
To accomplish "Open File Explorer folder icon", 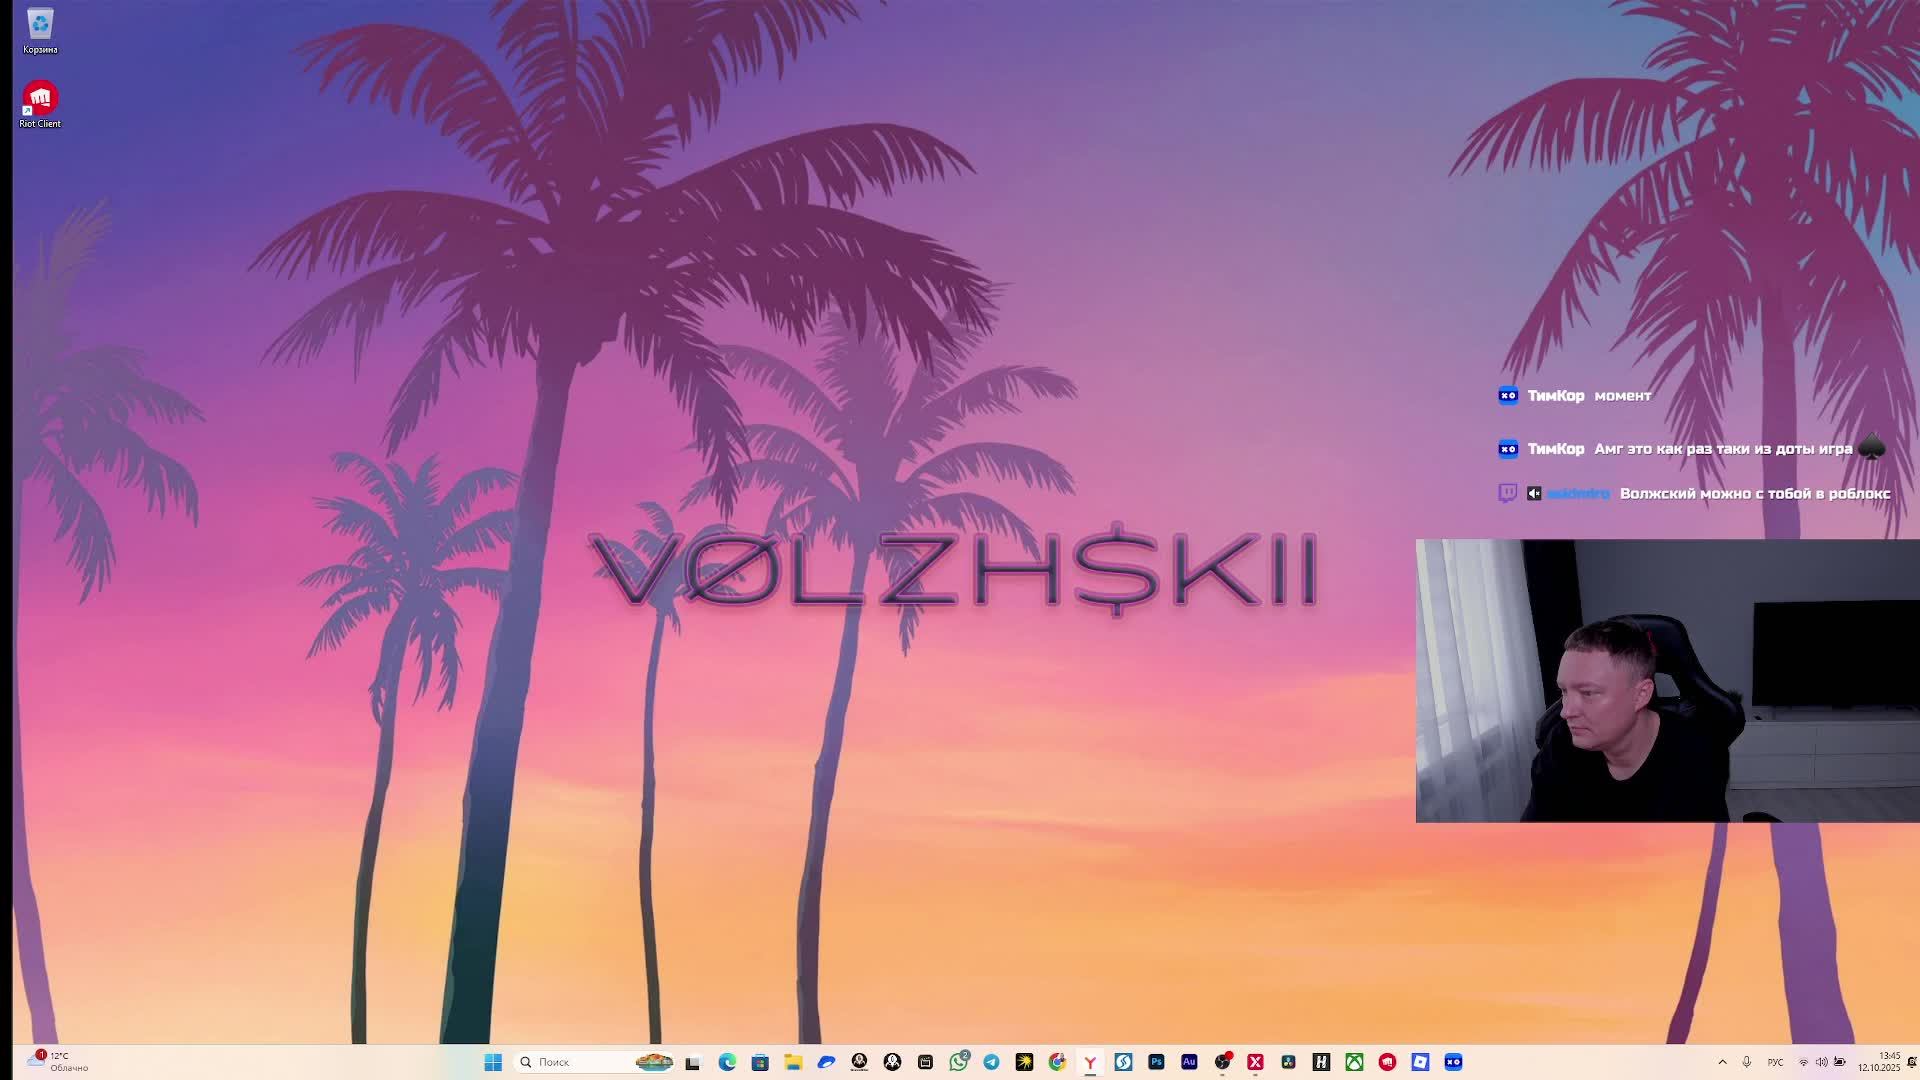I will click(x=793, y=1062).
